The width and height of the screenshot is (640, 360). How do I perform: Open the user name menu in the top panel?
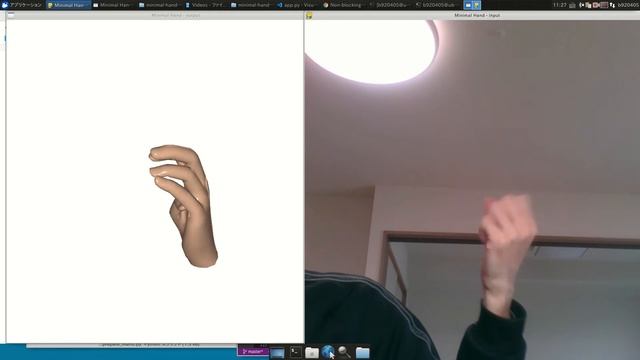click(629, 5)
